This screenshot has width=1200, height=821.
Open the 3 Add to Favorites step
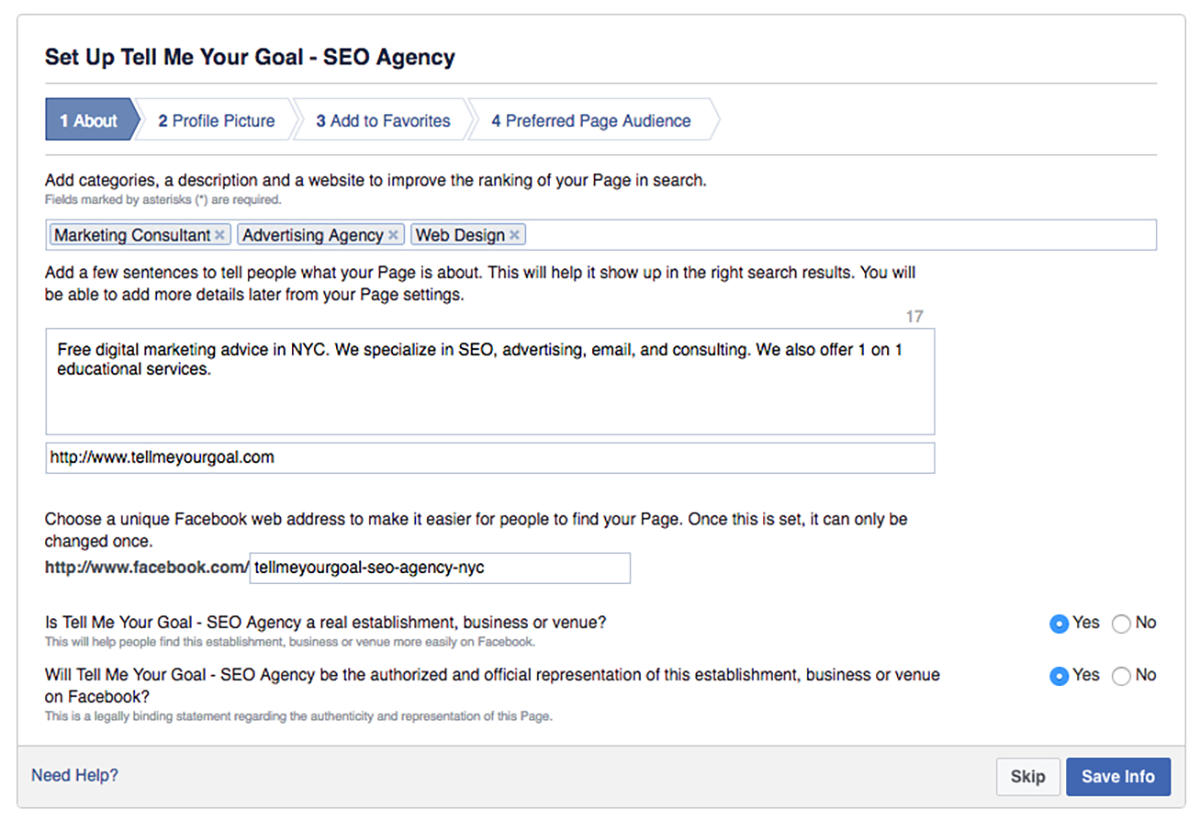coord(383,121)
